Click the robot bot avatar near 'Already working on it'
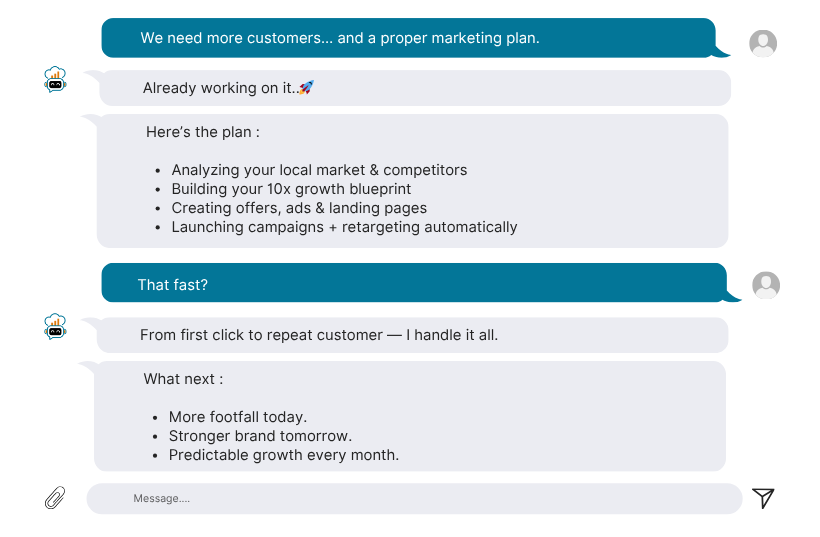 tap(55, 79)
